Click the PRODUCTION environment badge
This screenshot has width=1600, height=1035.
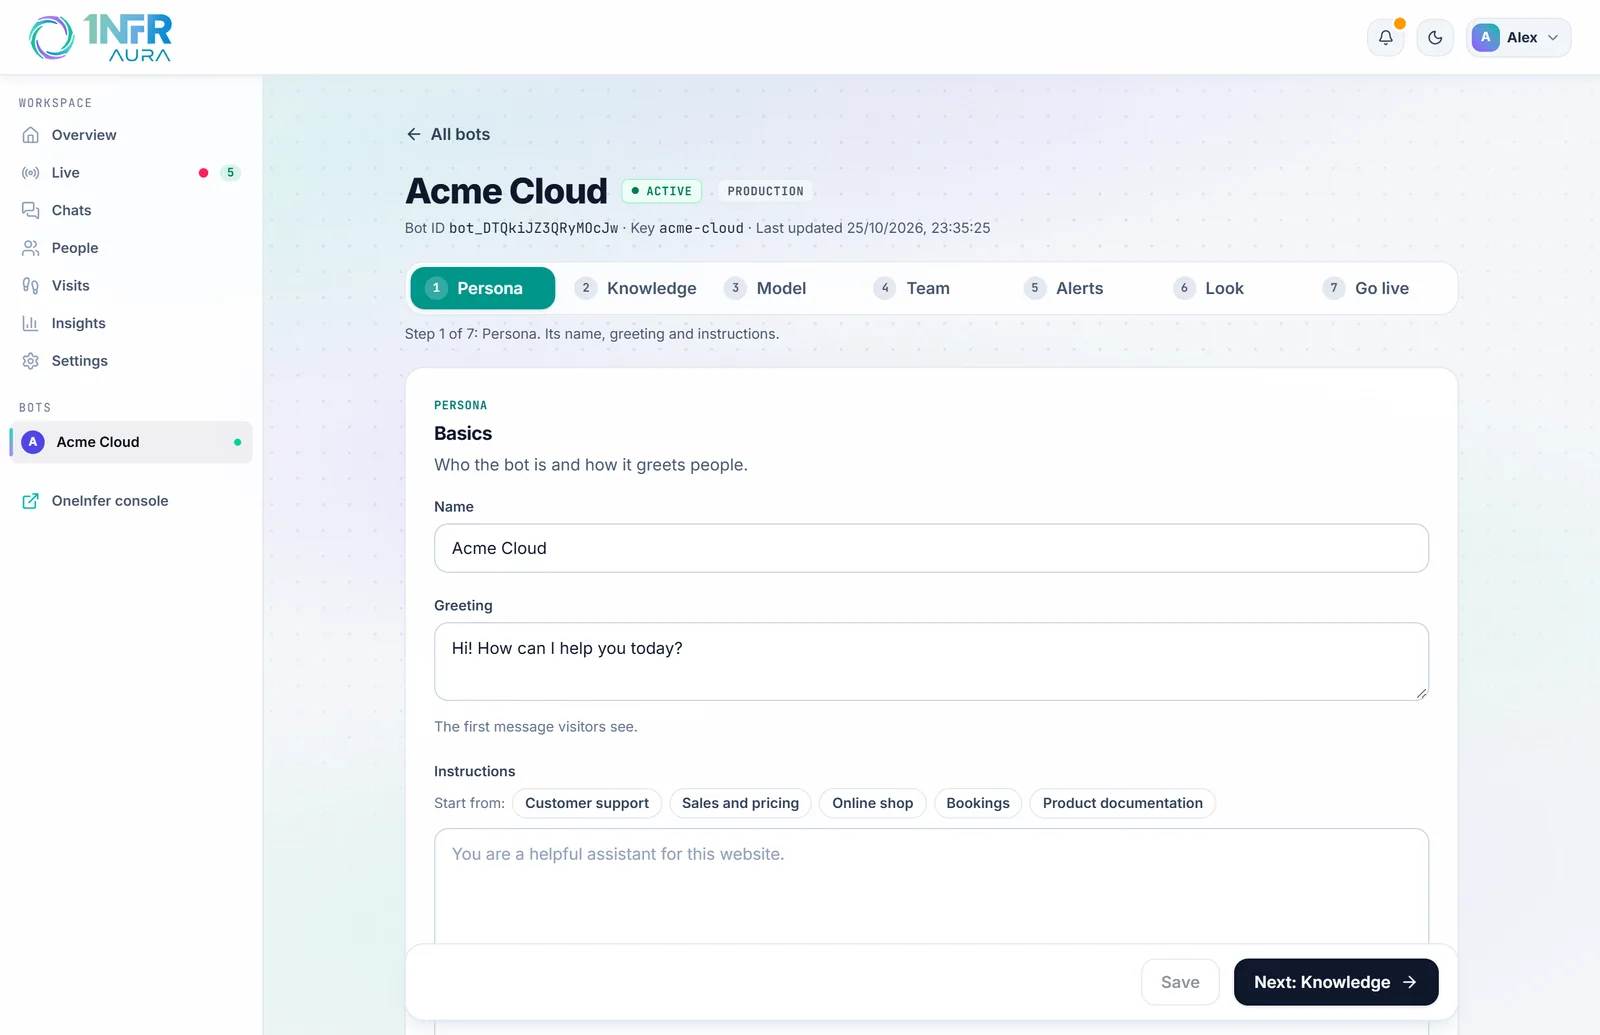click(765, 191)
